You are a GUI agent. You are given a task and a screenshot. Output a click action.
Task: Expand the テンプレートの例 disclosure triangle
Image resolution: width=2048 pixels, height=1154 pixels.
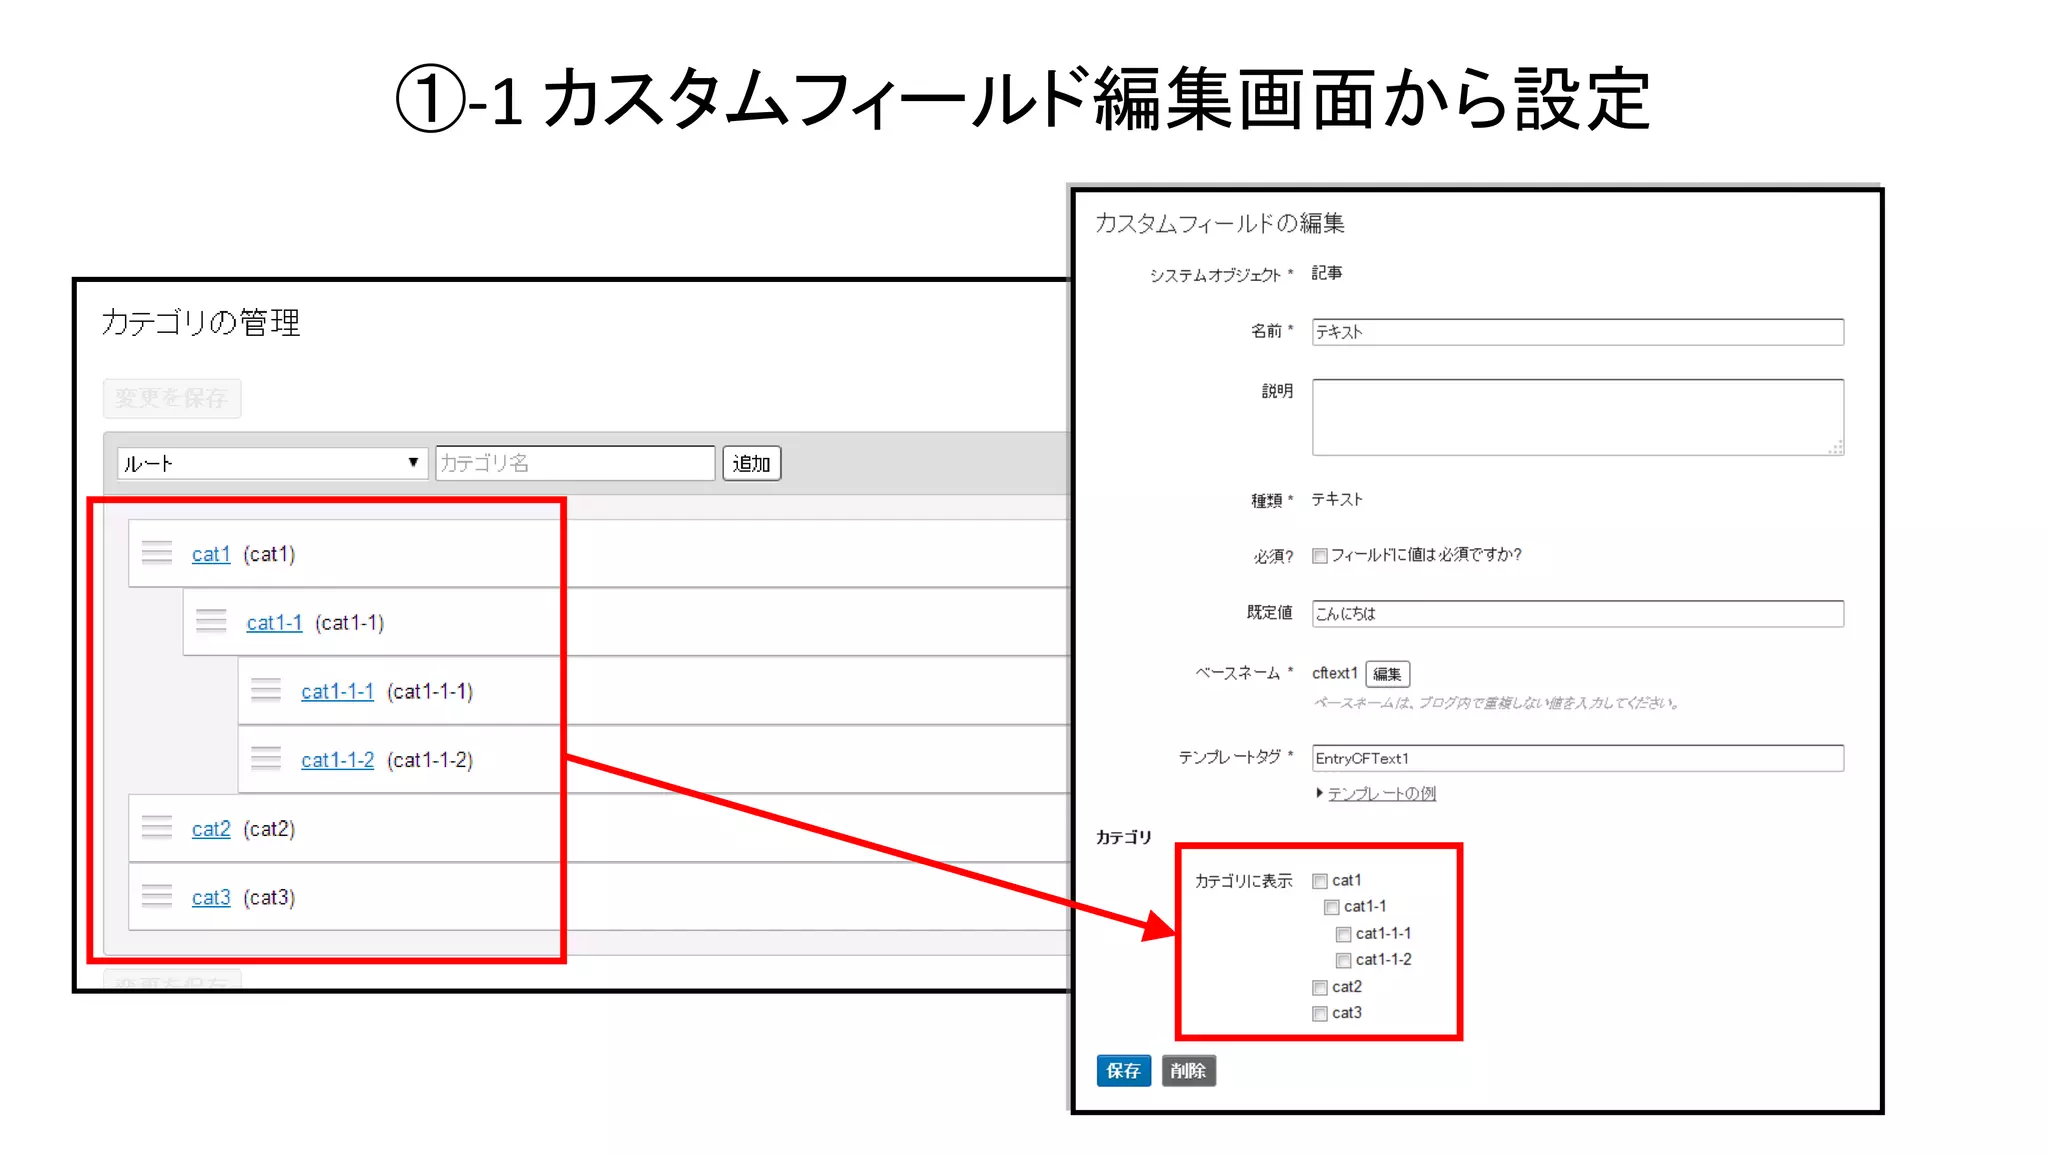(1320, 793)
